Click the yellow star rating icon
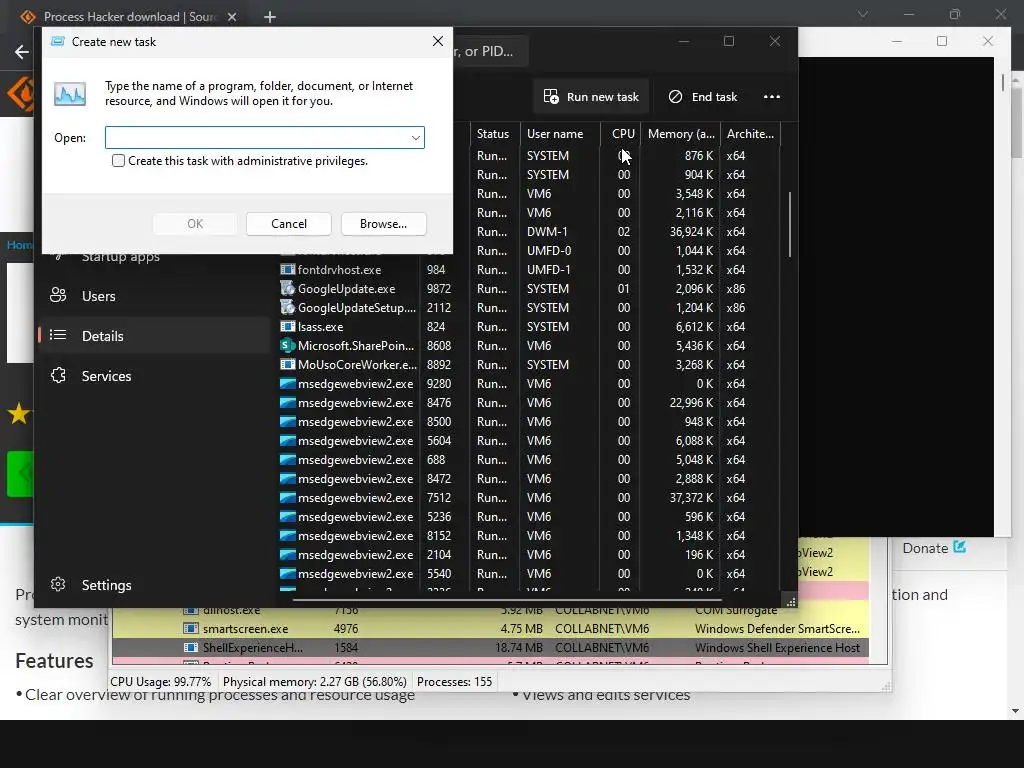The width and height of the screenshot is (1024, 768). pos(18,413)
